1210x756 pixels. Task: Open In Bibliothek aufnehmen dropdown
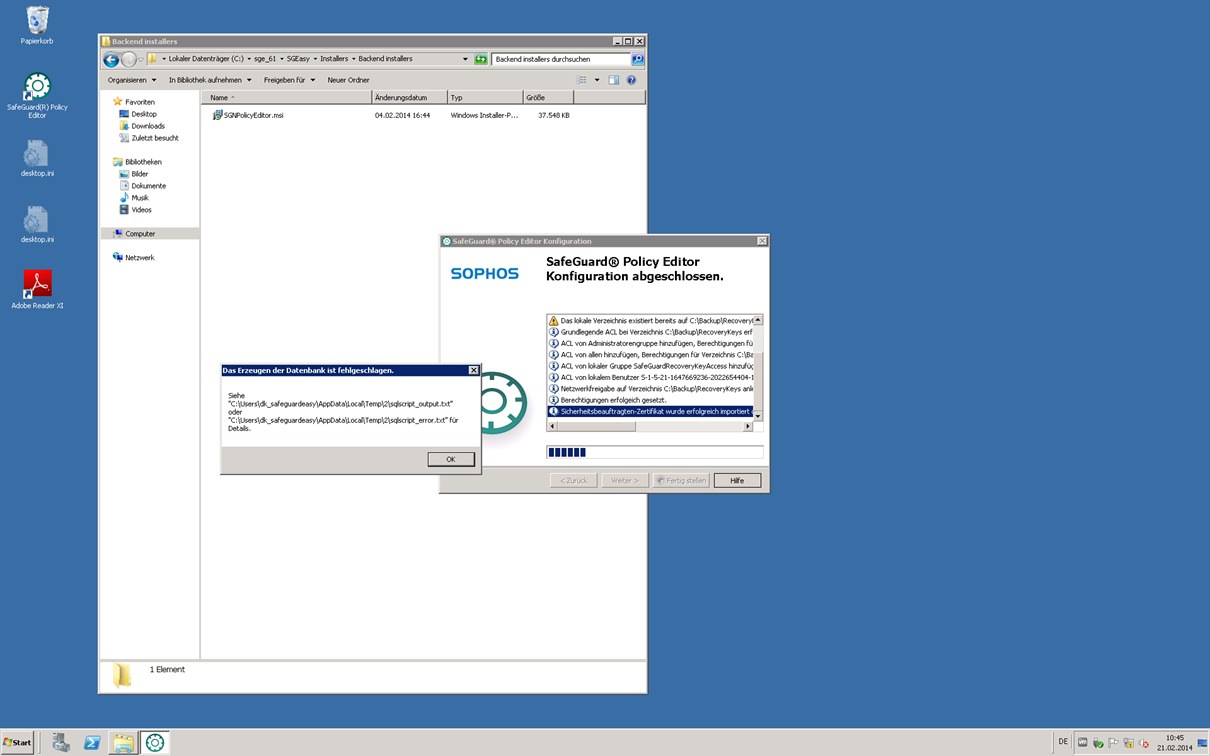pos(210,80)
